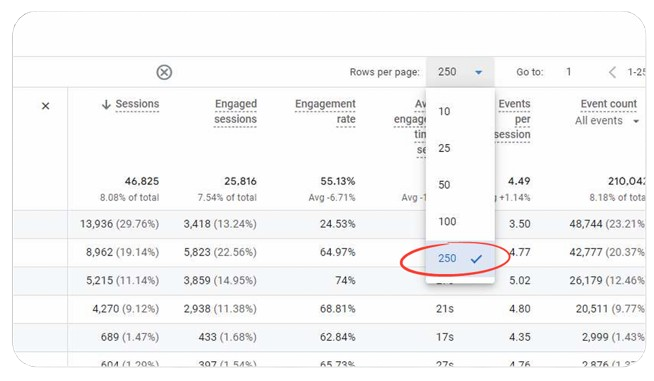Click the X icon beside Sessions column
The height and width of the screenshot is (381, 654).
[x=45, y=106]
